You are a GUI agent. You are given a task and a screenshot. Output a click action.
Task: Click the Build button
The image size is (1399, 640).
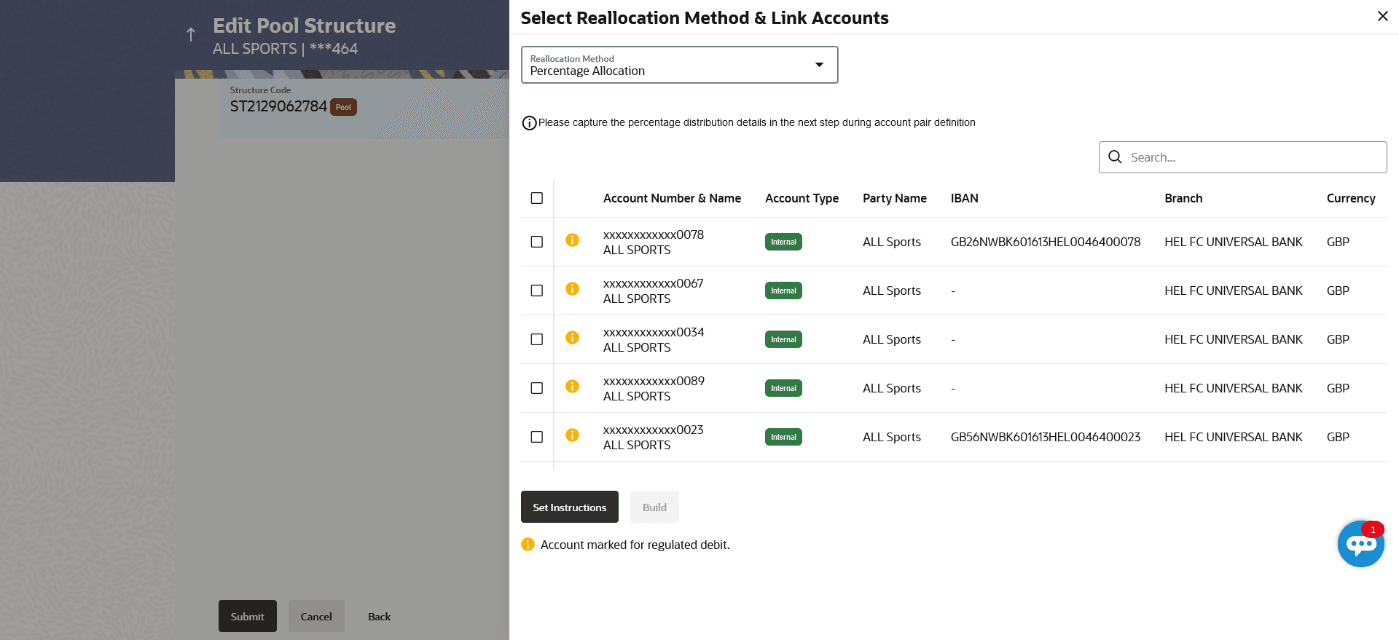[x=654, y=507]
